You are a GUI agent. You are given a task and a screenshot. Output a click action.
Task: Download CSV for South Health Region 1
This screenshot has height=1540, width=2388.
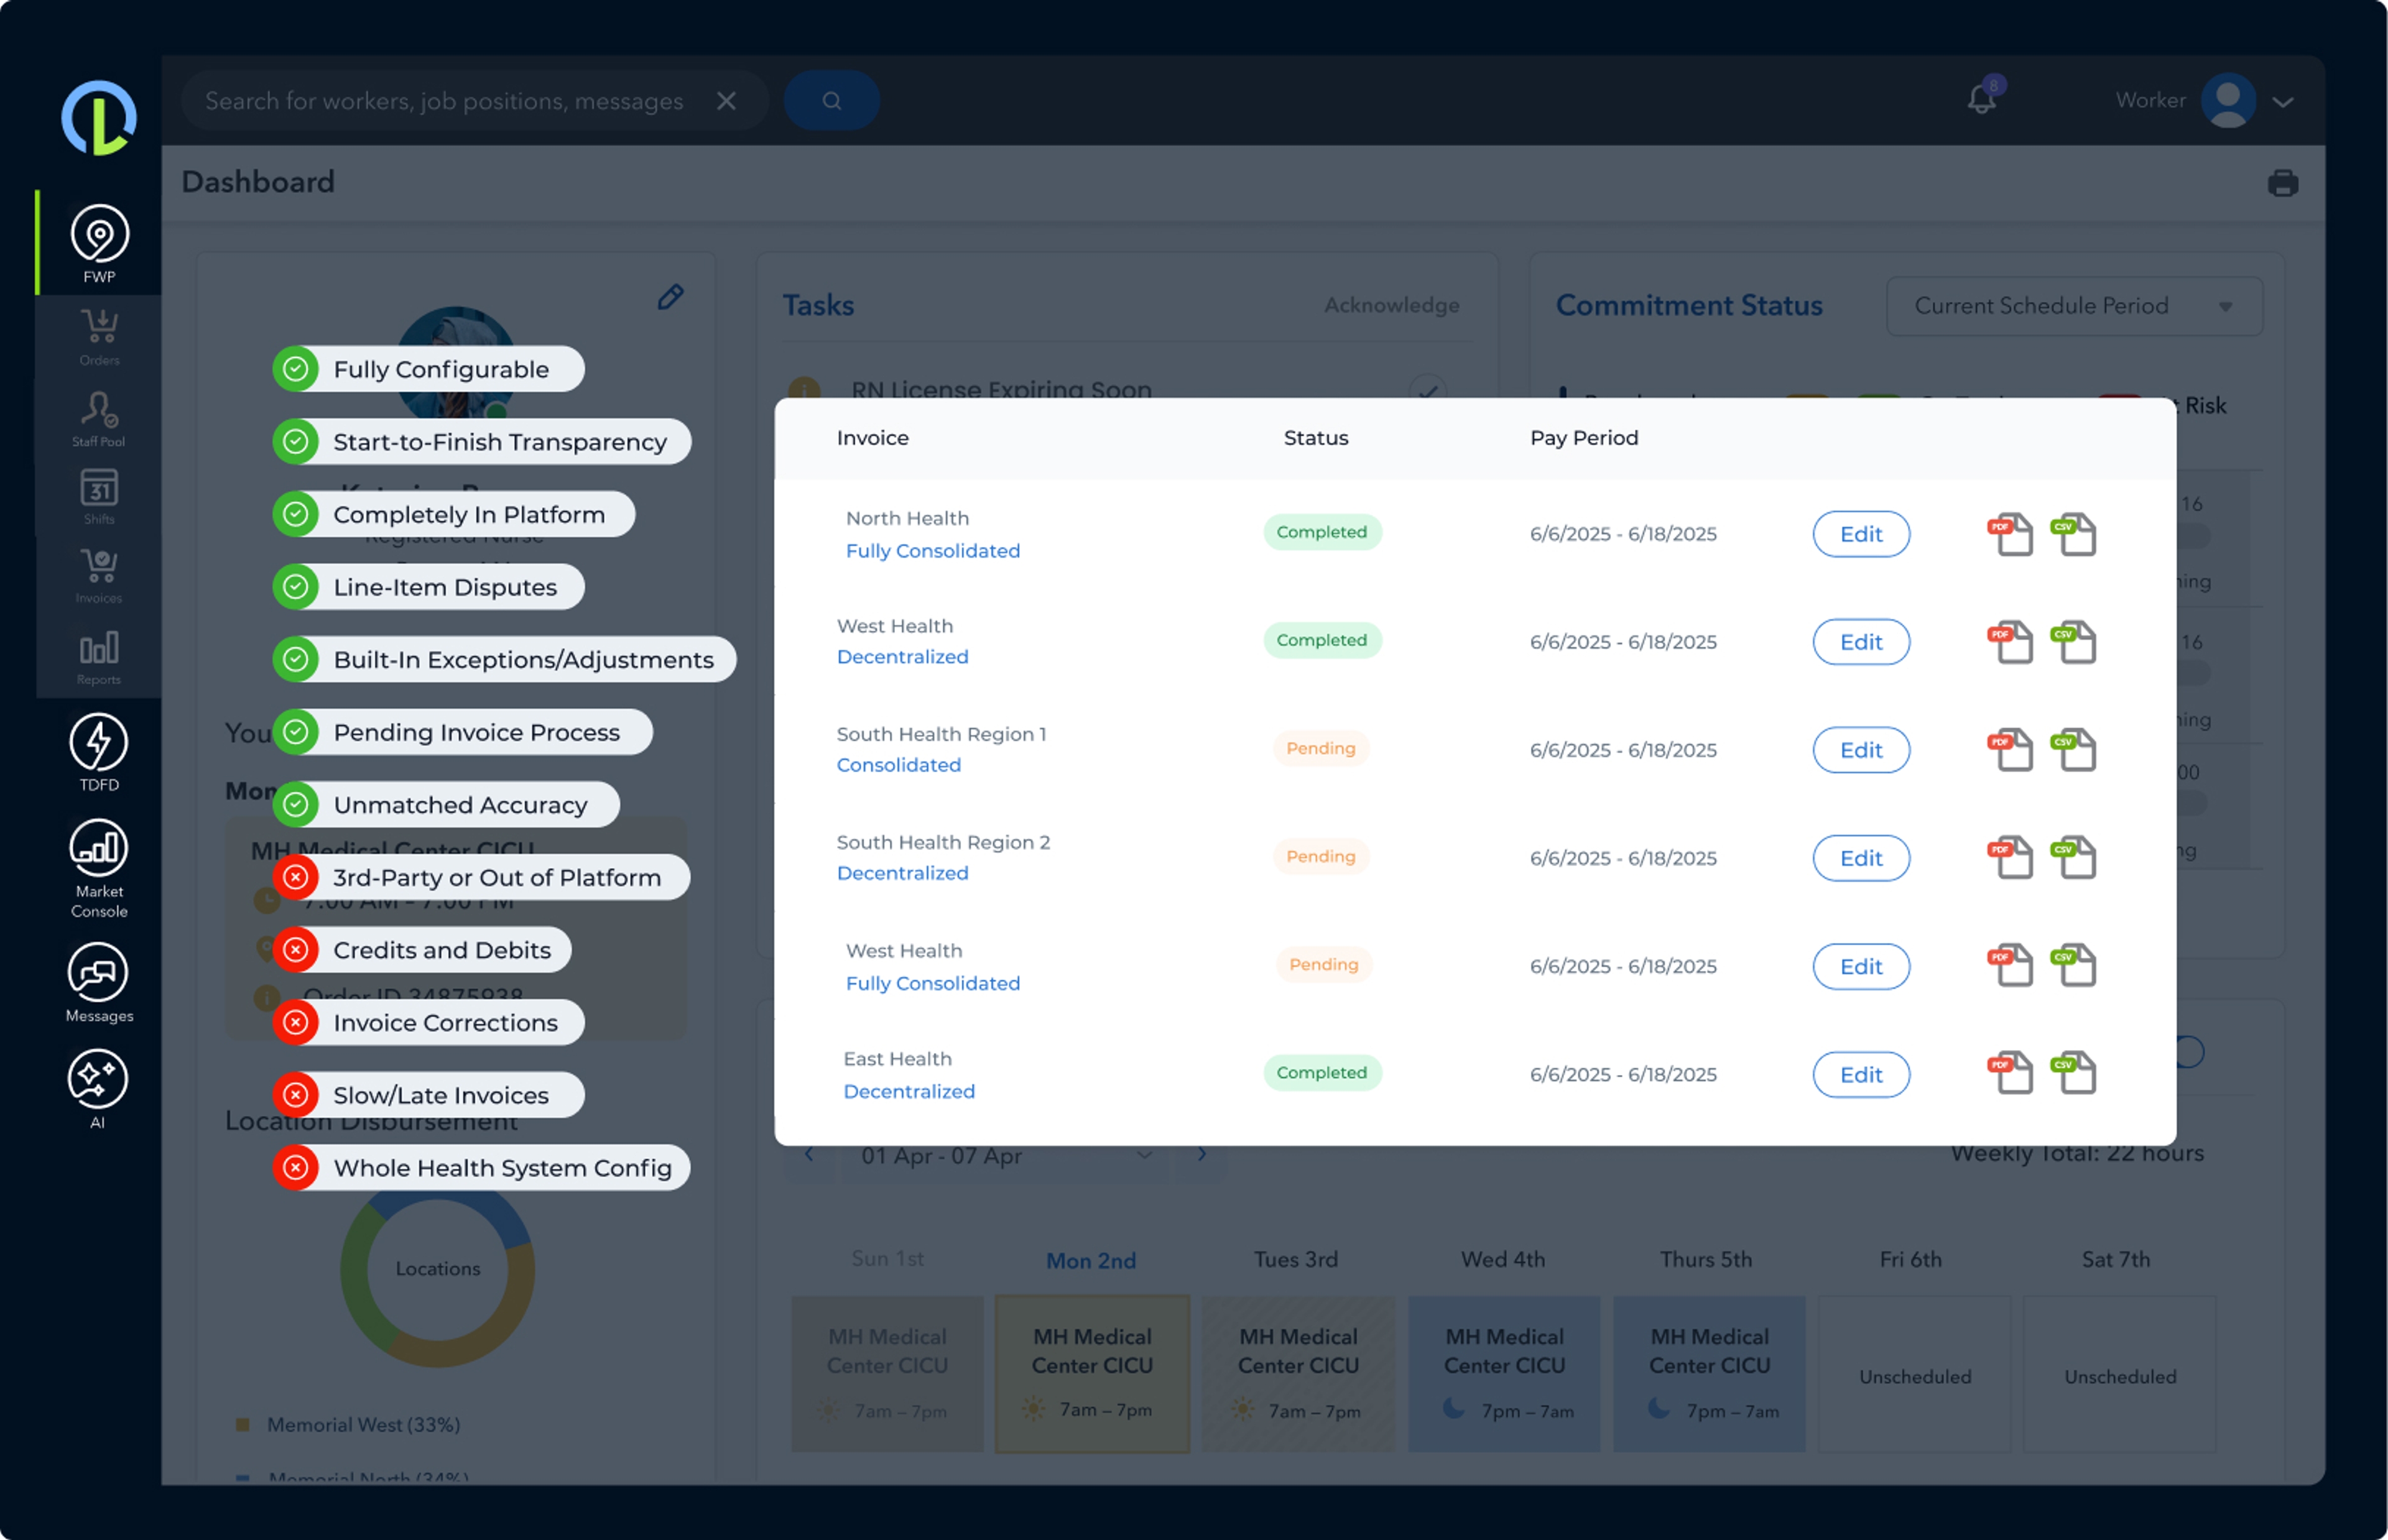point(2074,750)
